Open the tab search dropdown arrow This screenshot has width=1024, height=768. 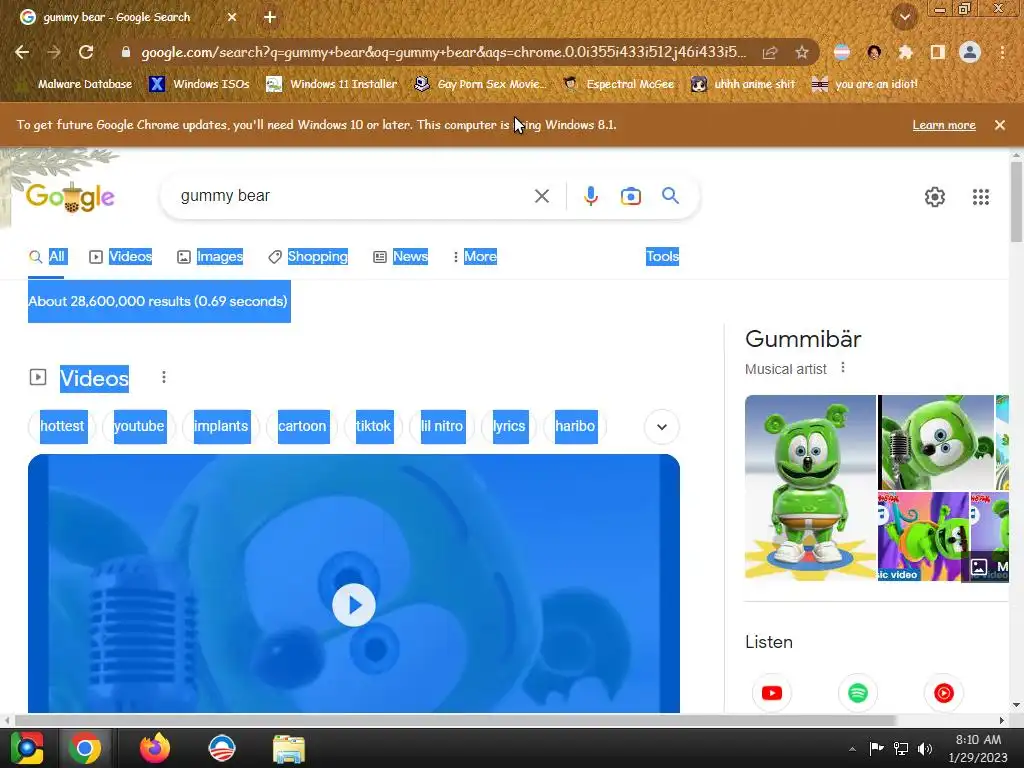click(x=904, y=18)
